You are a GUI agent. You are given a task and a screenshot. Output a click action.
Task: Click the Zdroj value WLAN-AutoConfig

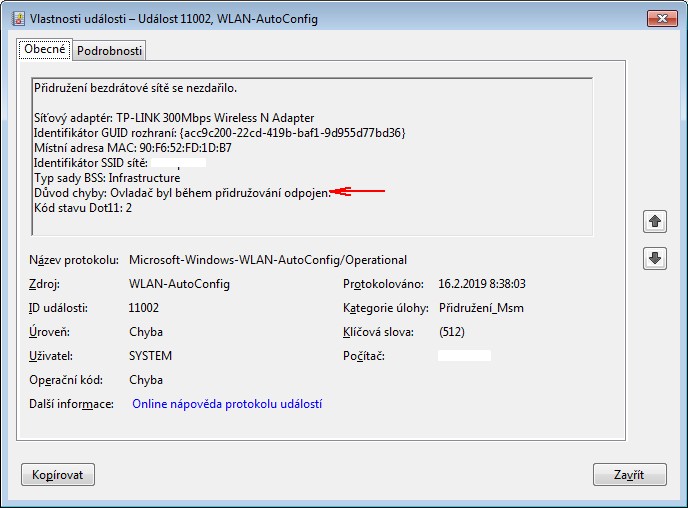[x=179, y=284]
